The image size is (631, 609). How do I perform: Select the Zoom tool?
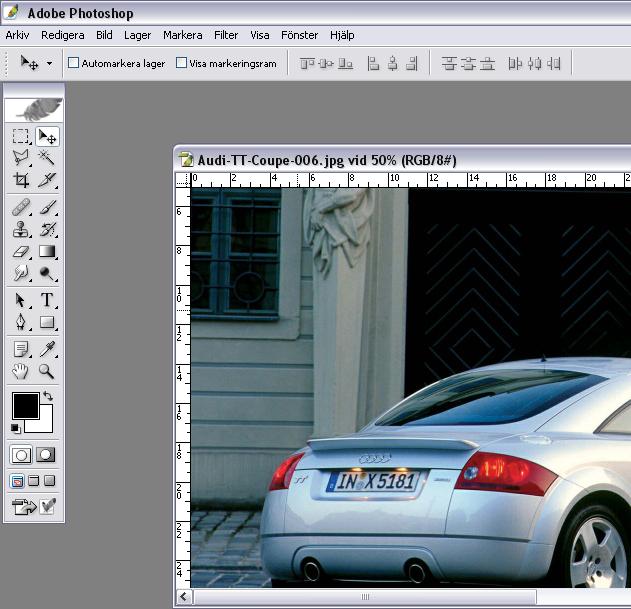coord(47,371)
